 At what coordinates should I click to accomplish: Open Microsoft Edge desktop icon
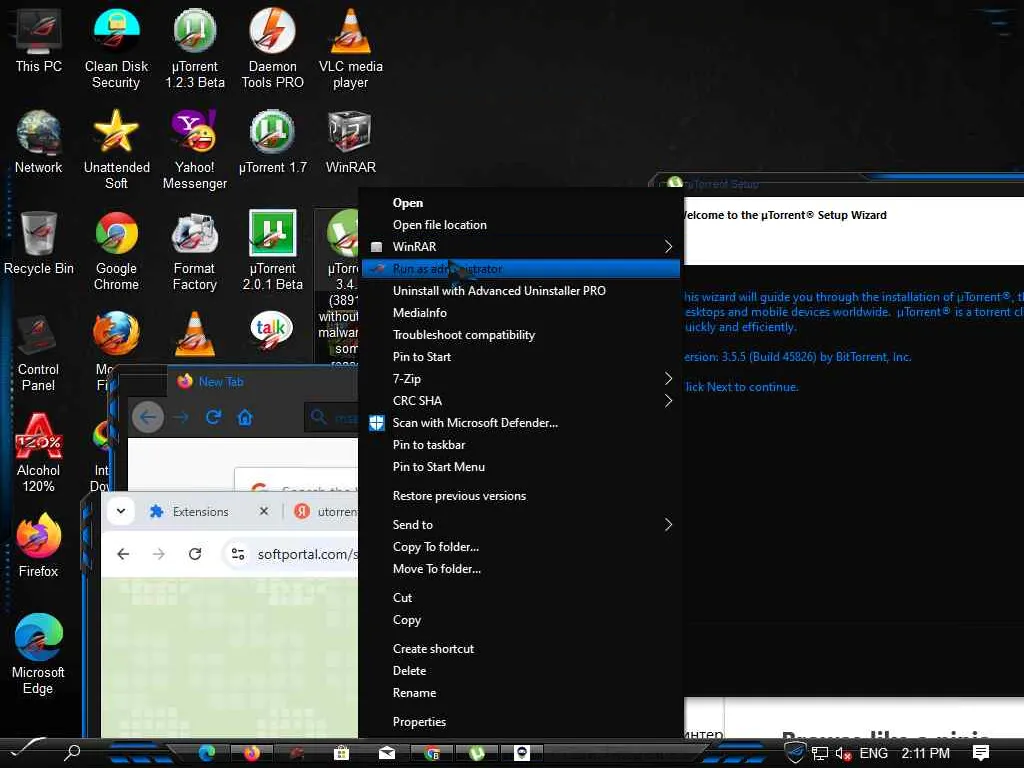coord(39,654)
